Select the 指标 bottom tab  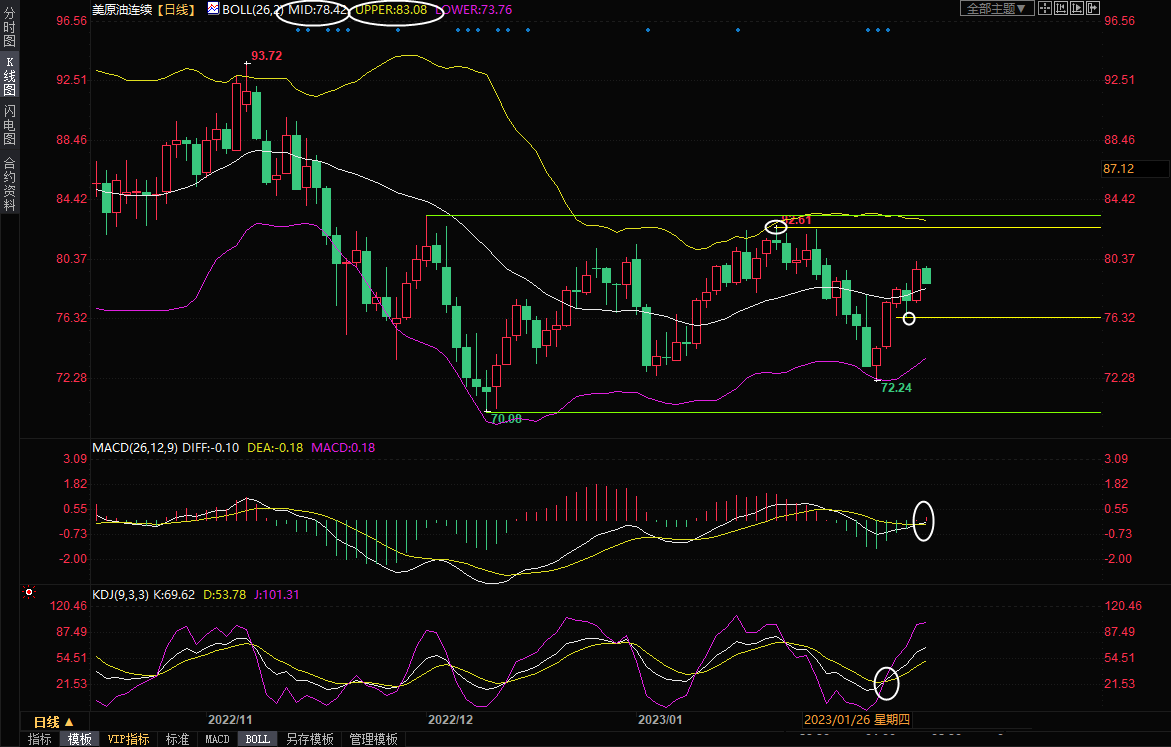click(x=40, y=739)
